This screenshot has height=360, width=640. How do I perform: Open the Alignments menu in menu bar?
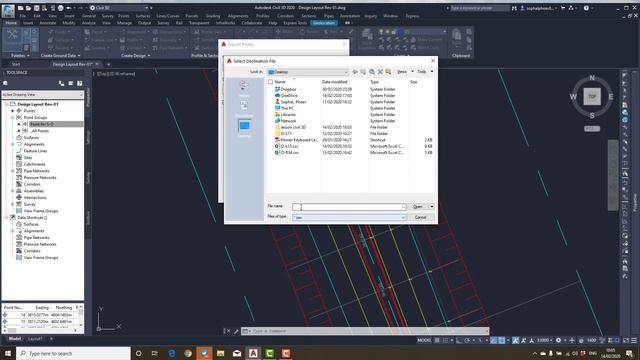coord(238,16)
